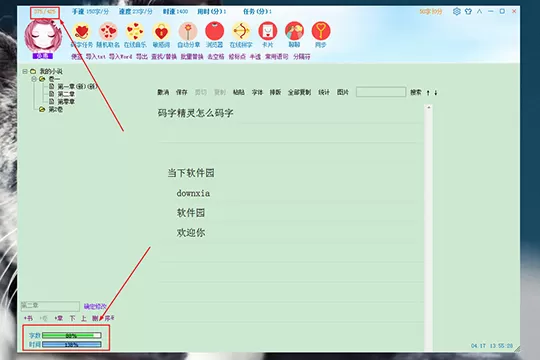Click the 搜索 button
Image resolution: width=540 pixels, height=360 pixels.
coord(416,92)
